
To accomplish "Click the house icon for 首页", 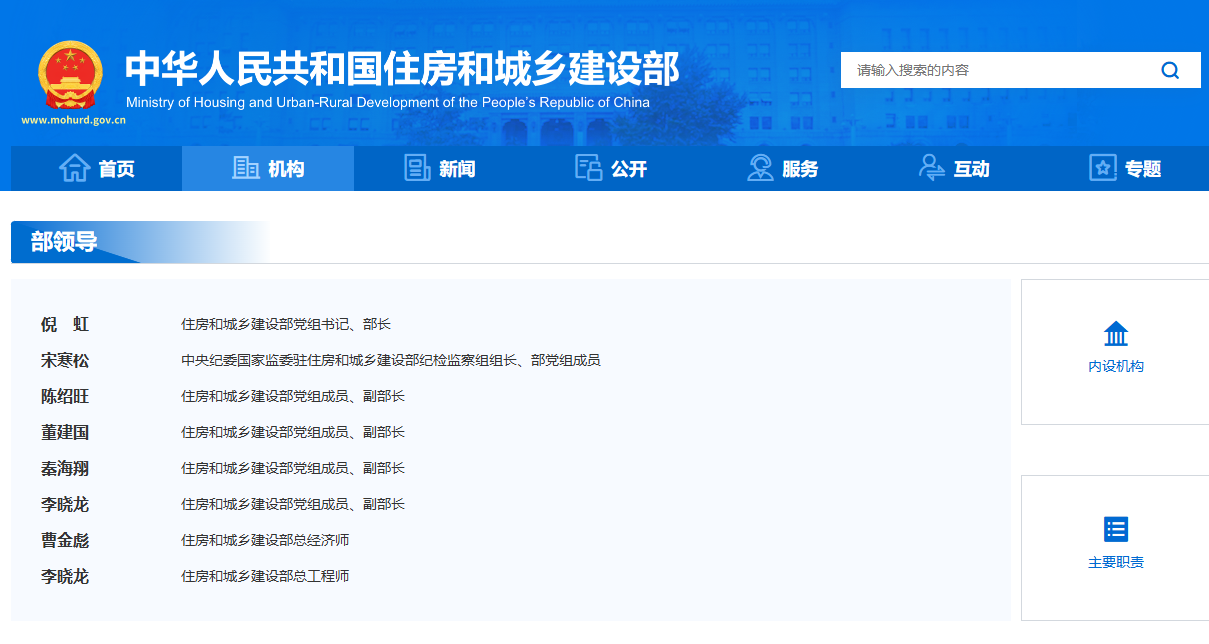I will (x=75, y=168).
